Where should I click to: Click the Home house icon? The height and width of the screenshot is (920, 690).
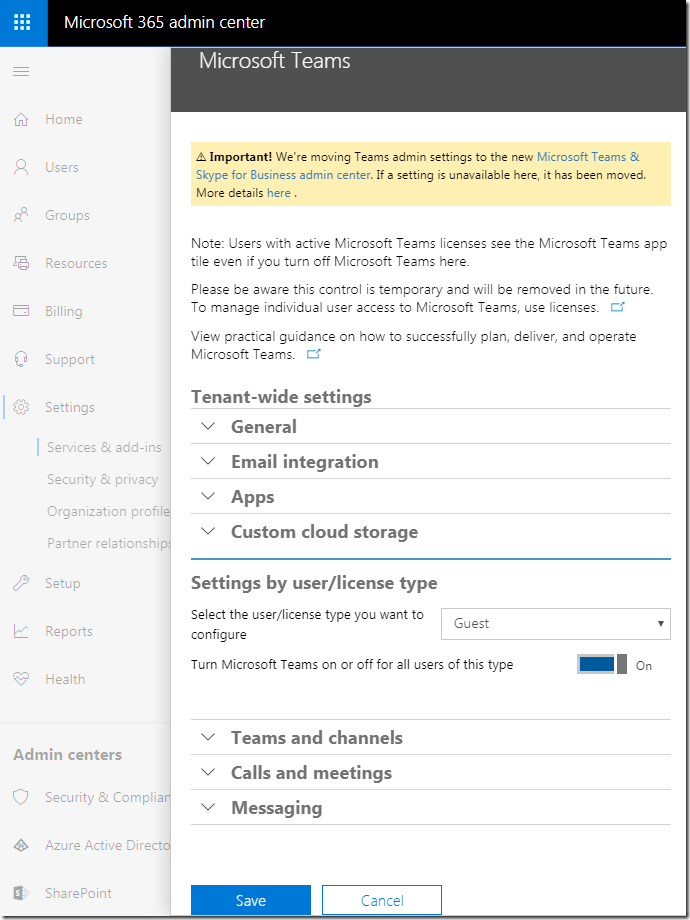(21, 119)
